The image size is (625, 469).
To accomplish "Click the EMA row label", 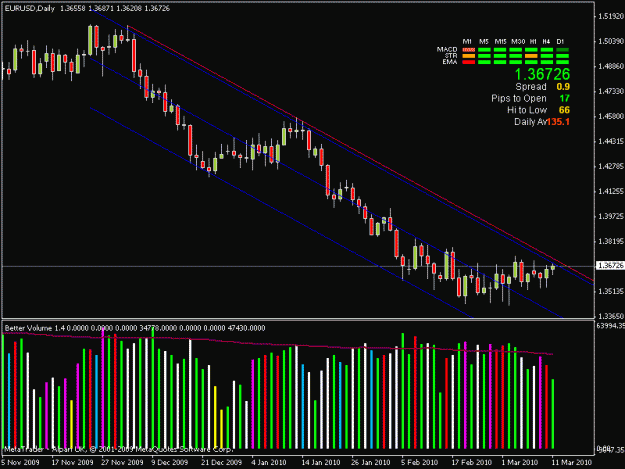I will click(x=450, y=62).
